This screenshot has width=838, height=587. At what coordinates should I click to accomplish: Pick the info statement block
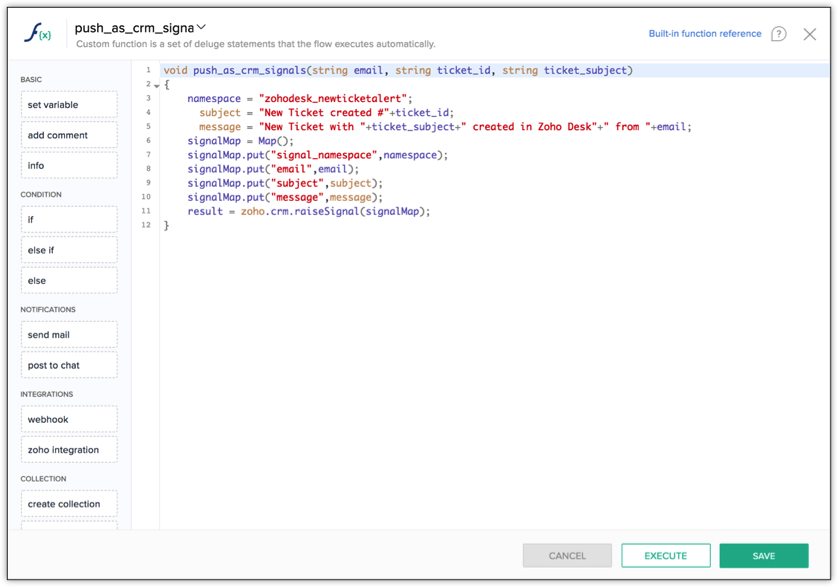coord(69,166)
